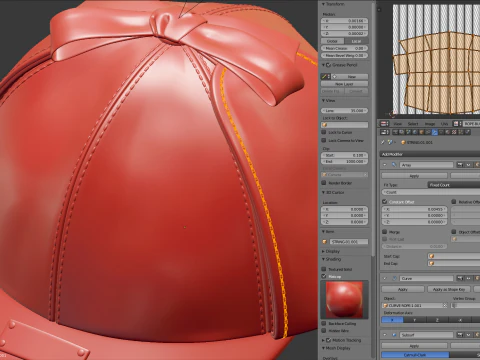Open the UVs menu in UV editor
480x360 pixels.
pyautogui.click(x=444, y=124)
